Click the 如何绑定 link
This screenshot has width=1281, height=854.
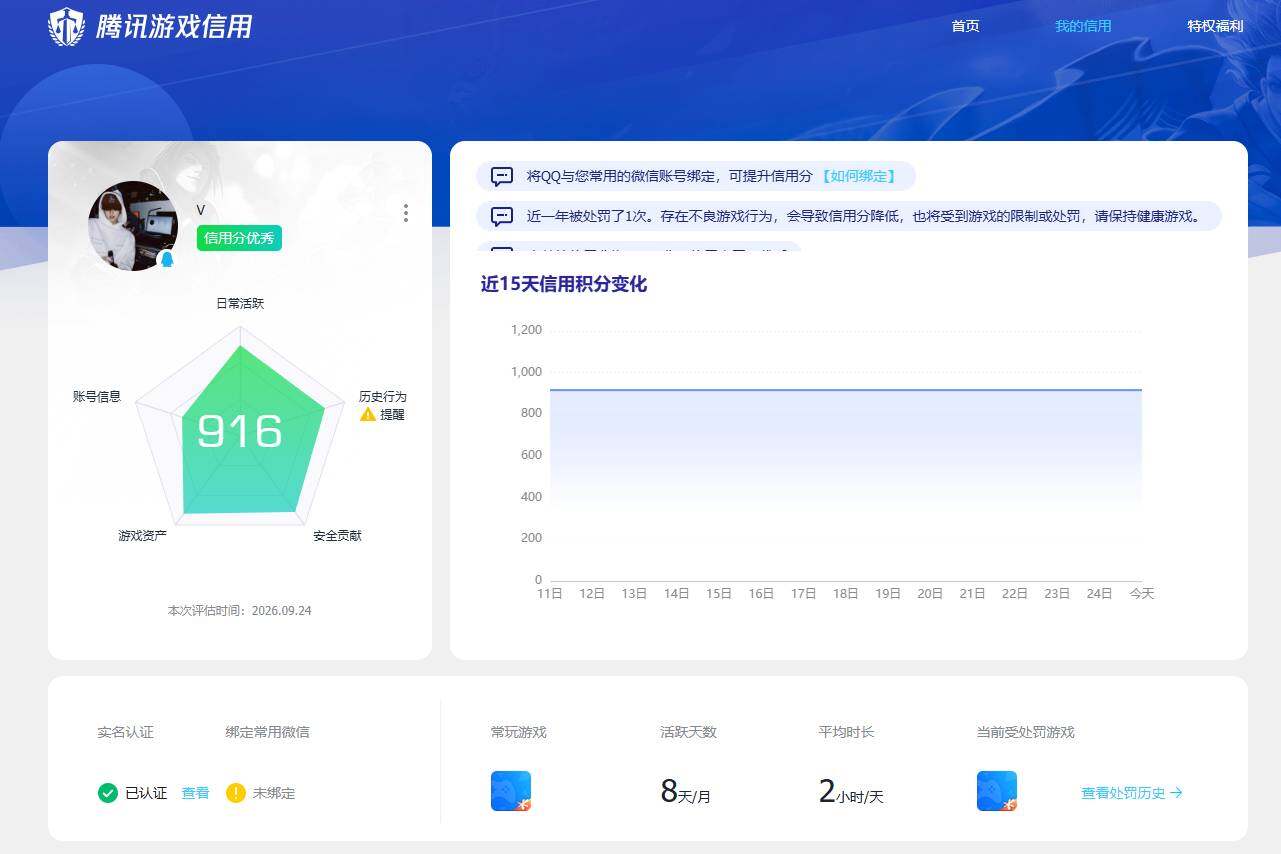click(x=857, y=176)
